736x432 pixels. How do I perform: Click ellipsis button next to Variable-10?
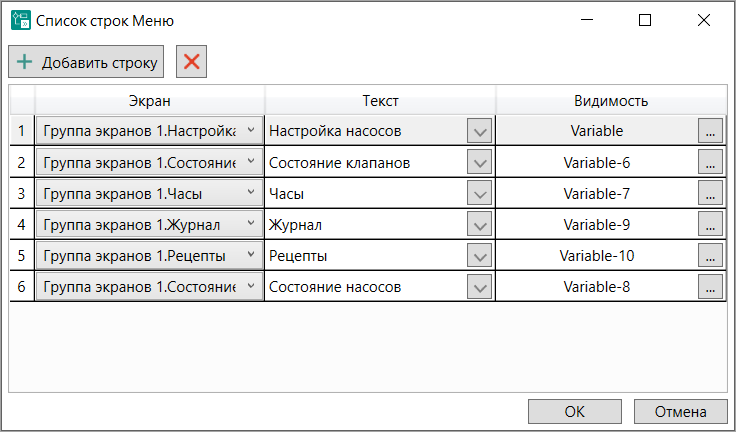click(710, 256)
